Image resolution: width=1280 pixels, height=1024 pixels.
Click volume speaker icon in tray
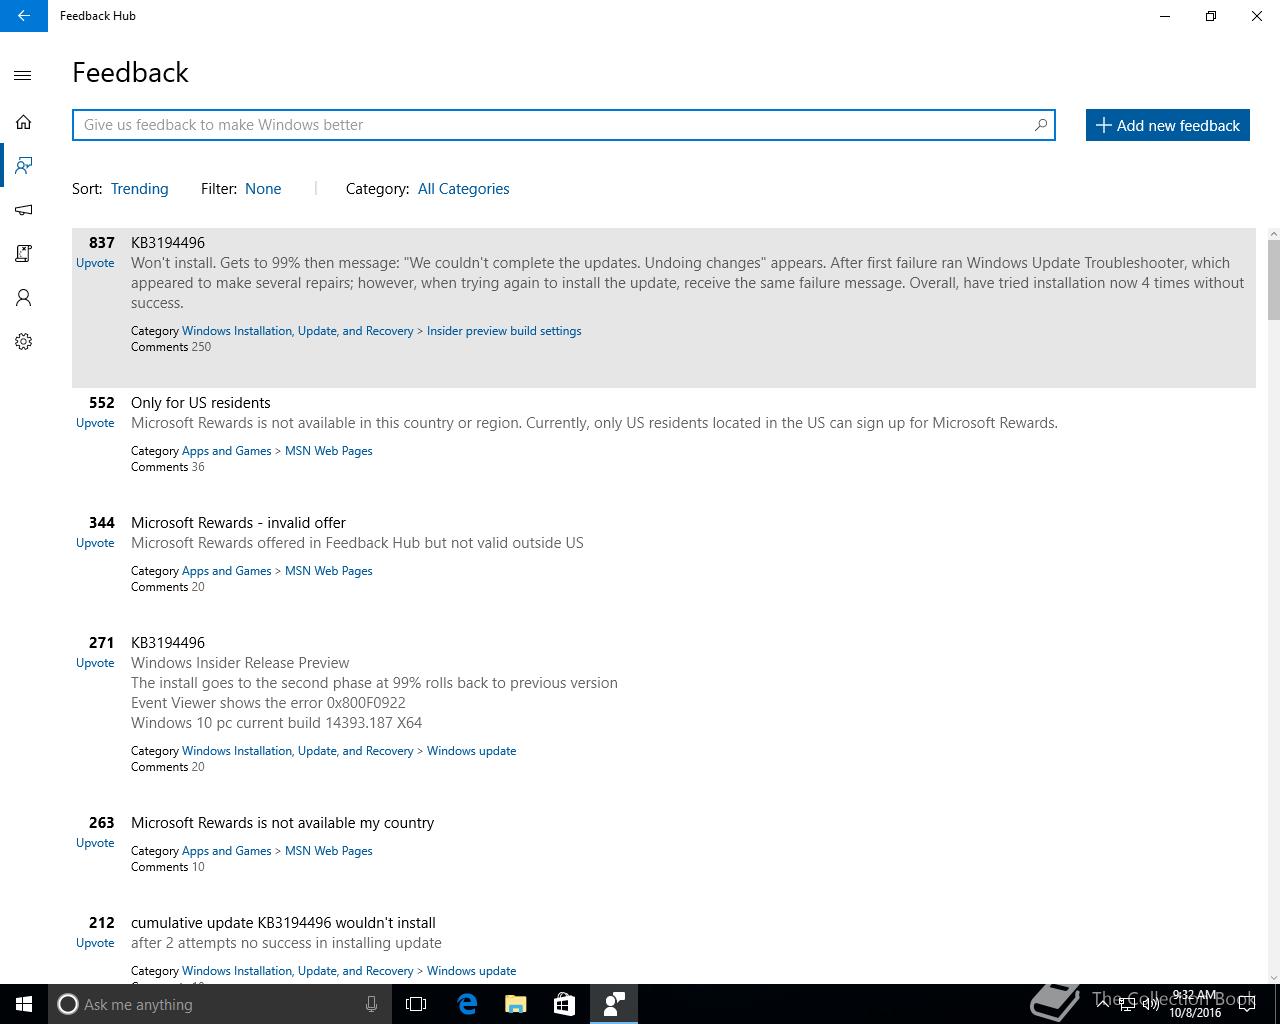pyautogui.click(x=1150, y=1004)
